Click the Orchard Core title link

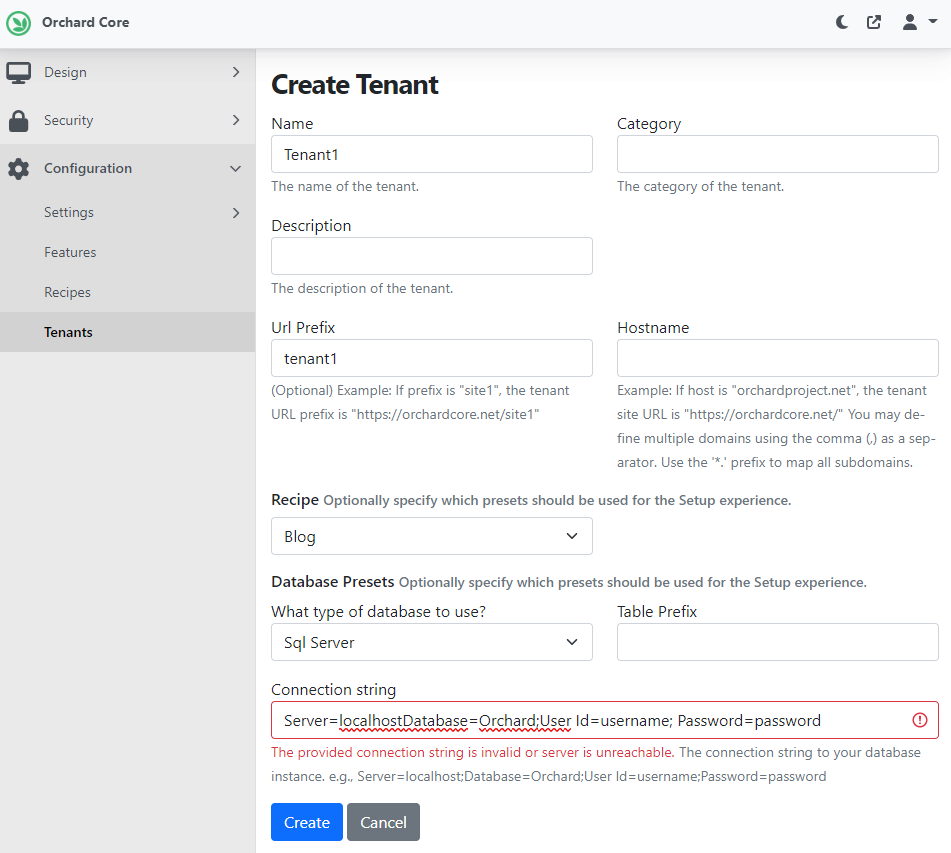pos(86,22)
